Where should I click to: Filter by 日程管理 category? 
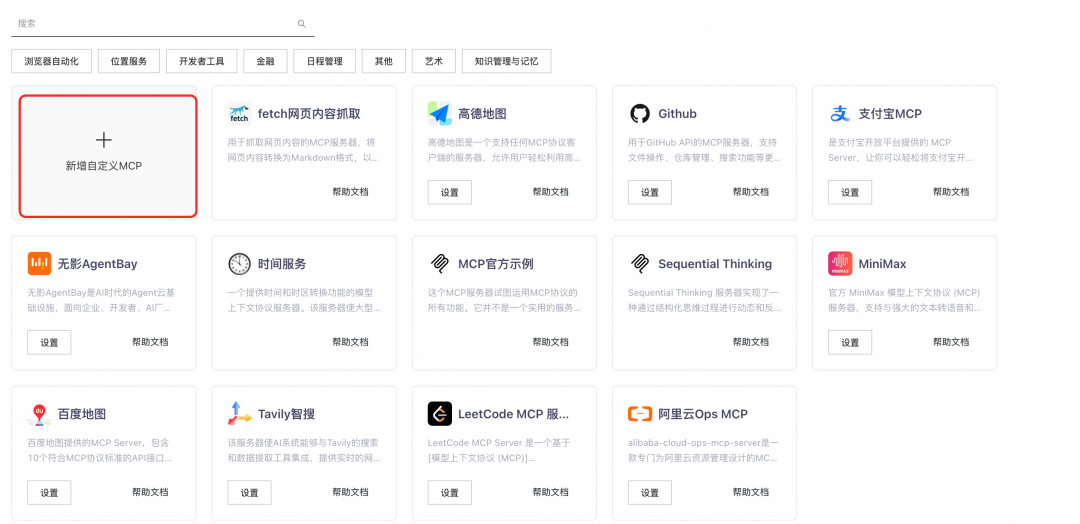324,61
